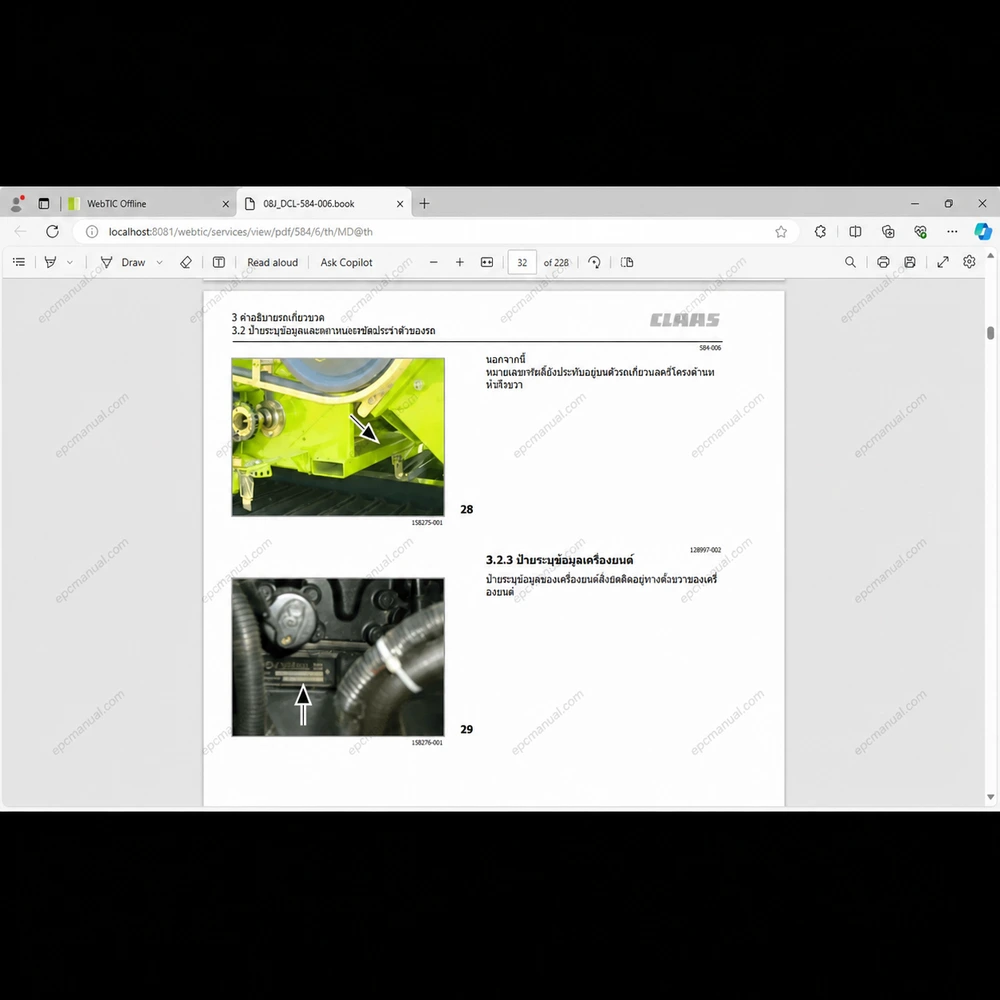Open Browser essentials
The image size is (1000, 1000).
click(x=920, y=232)
